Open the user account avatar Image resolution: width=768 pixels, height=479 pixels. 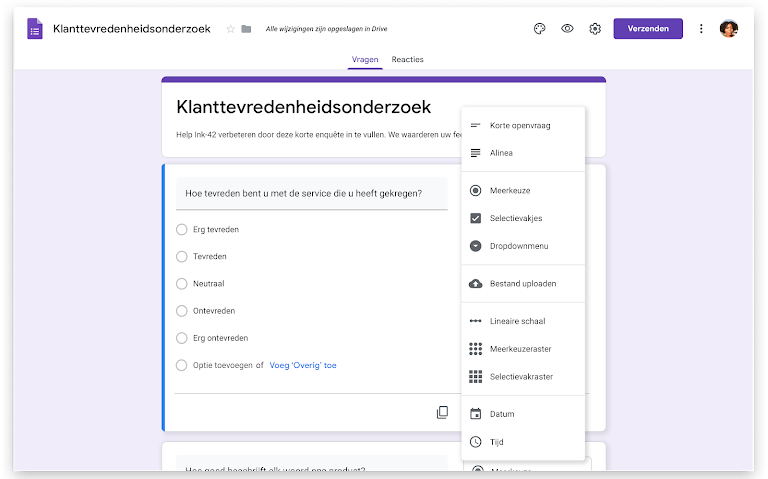(x=729, y=29)
